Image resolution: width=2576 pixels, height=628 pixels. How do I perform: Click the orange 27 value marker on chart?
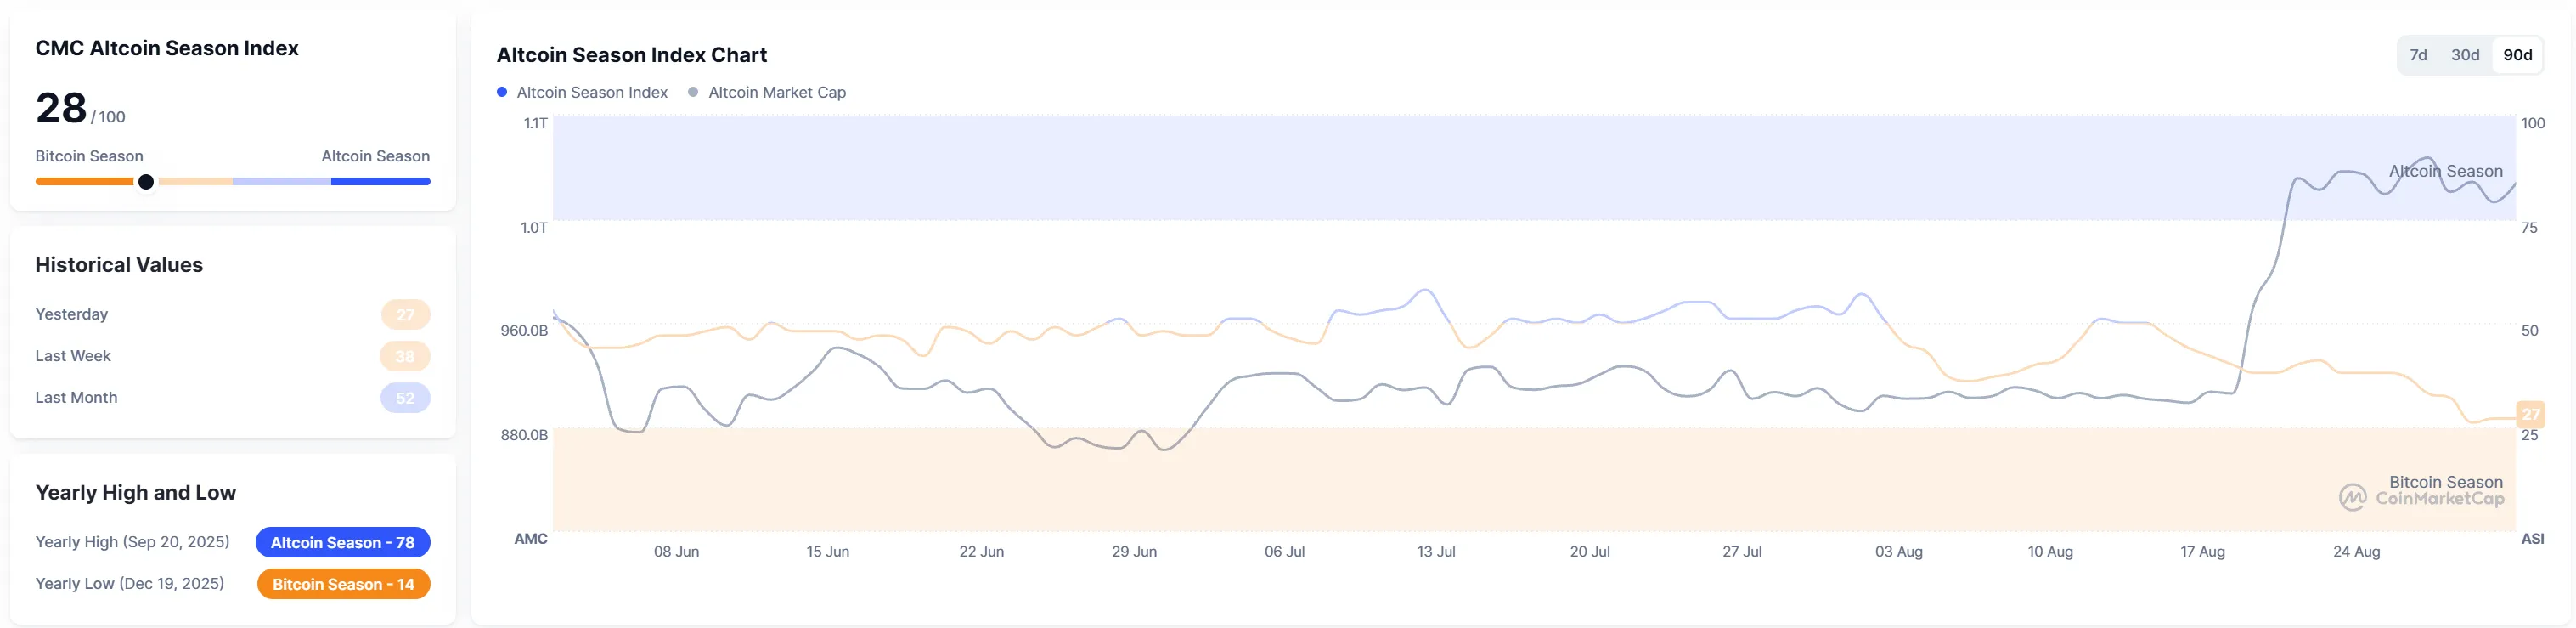coord(2530,414)
